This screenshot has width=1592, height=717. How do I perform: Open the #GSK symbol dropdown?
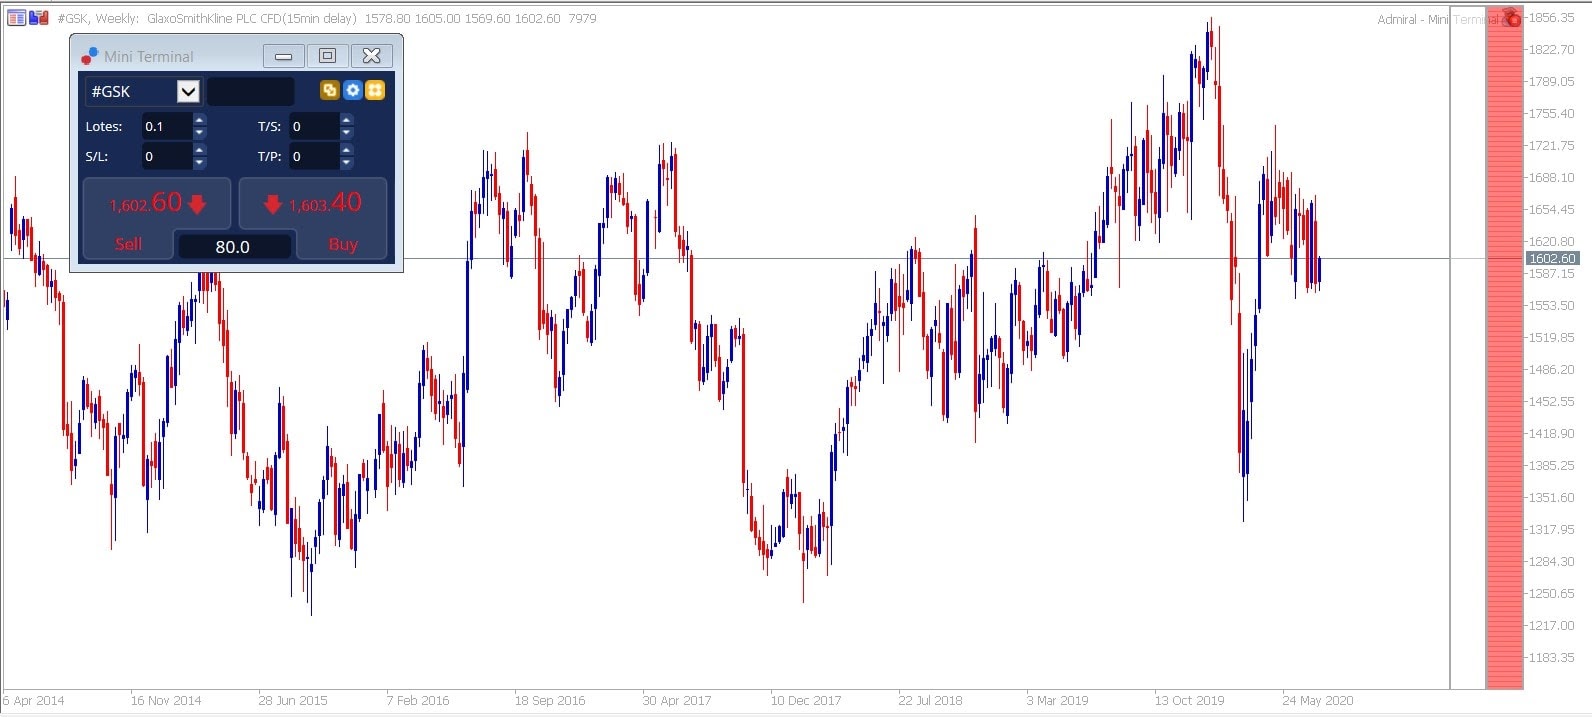(188, 92)
